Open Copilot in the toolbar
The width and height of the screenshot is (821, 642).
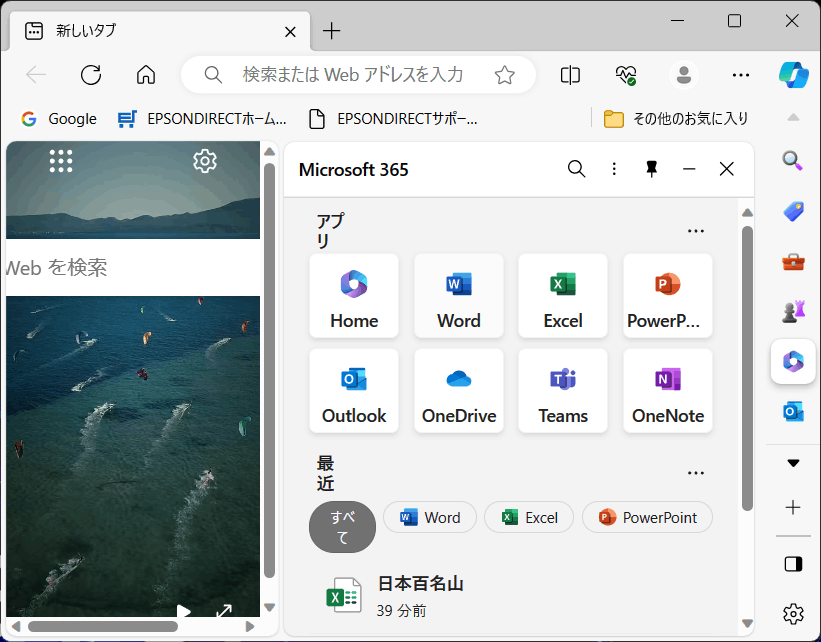point(794,75)
